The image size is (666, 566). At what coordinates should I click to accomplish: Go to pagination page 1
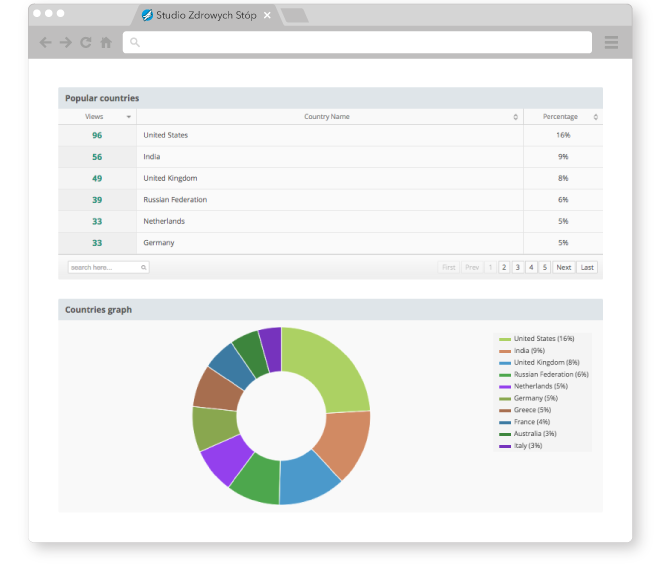pyautogui.click(x=491, y=267)
